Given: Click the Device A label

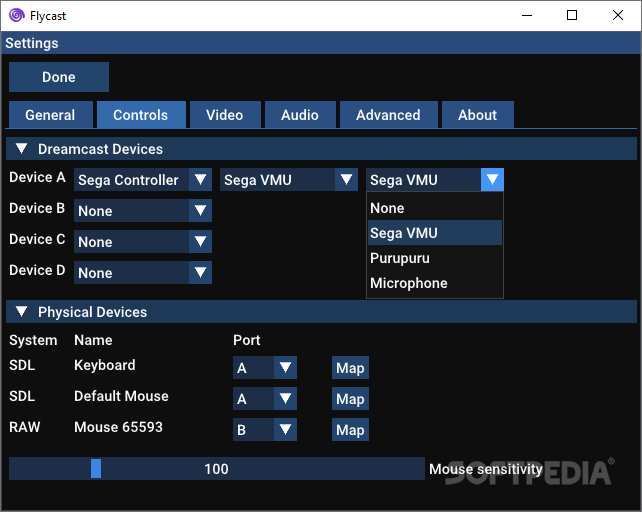Looking at the screenshot, I should [37, 177].
